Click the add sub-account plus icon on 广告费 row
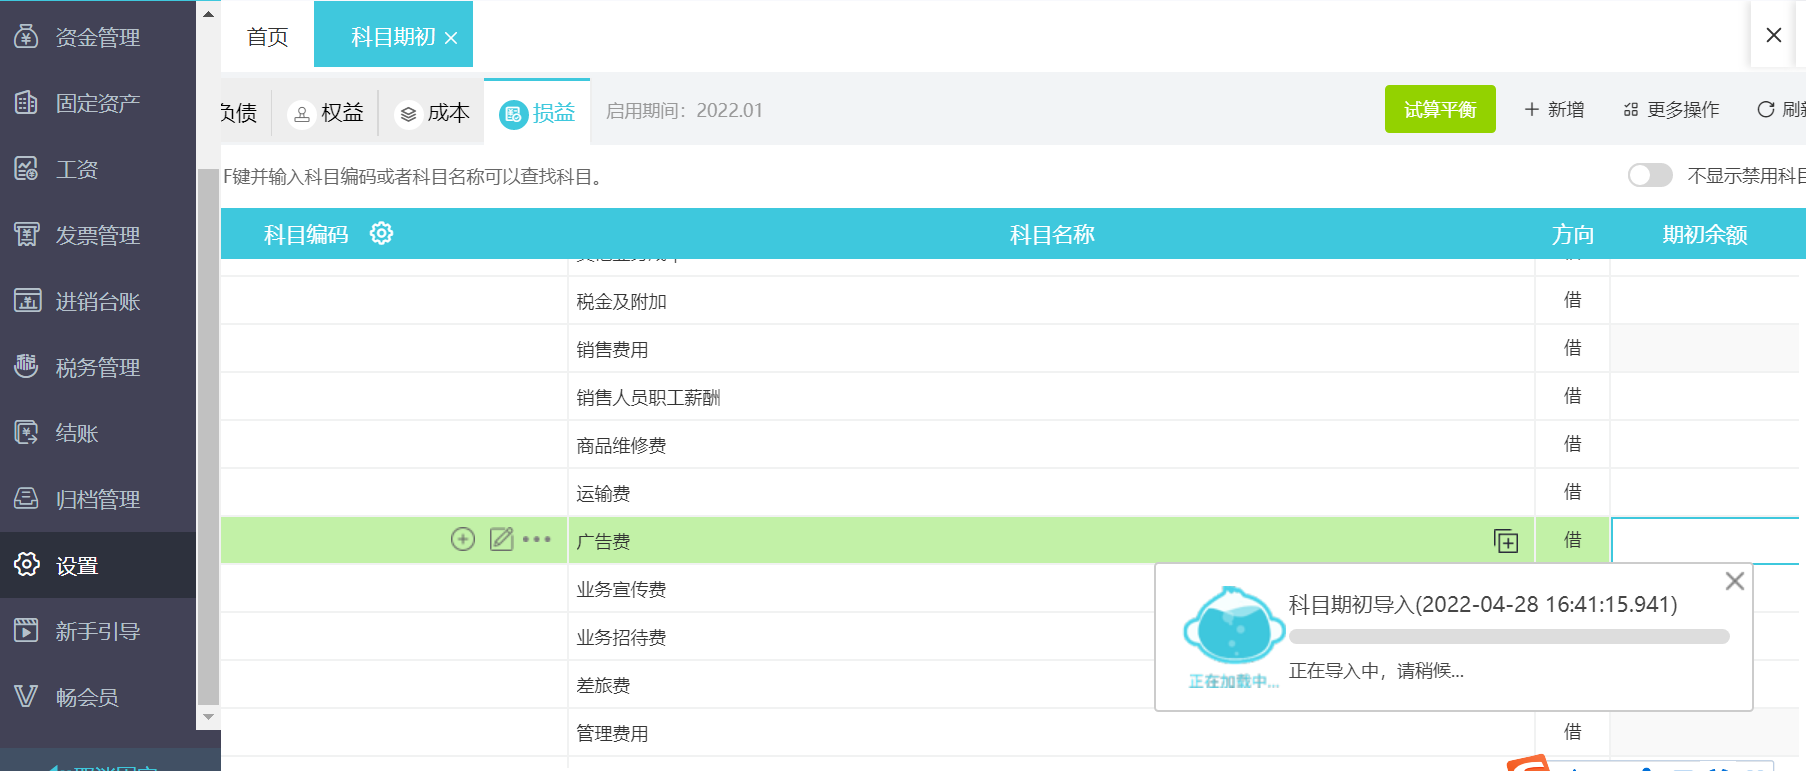This screenshot has width=1806, height=771. (x=463, y=540)
